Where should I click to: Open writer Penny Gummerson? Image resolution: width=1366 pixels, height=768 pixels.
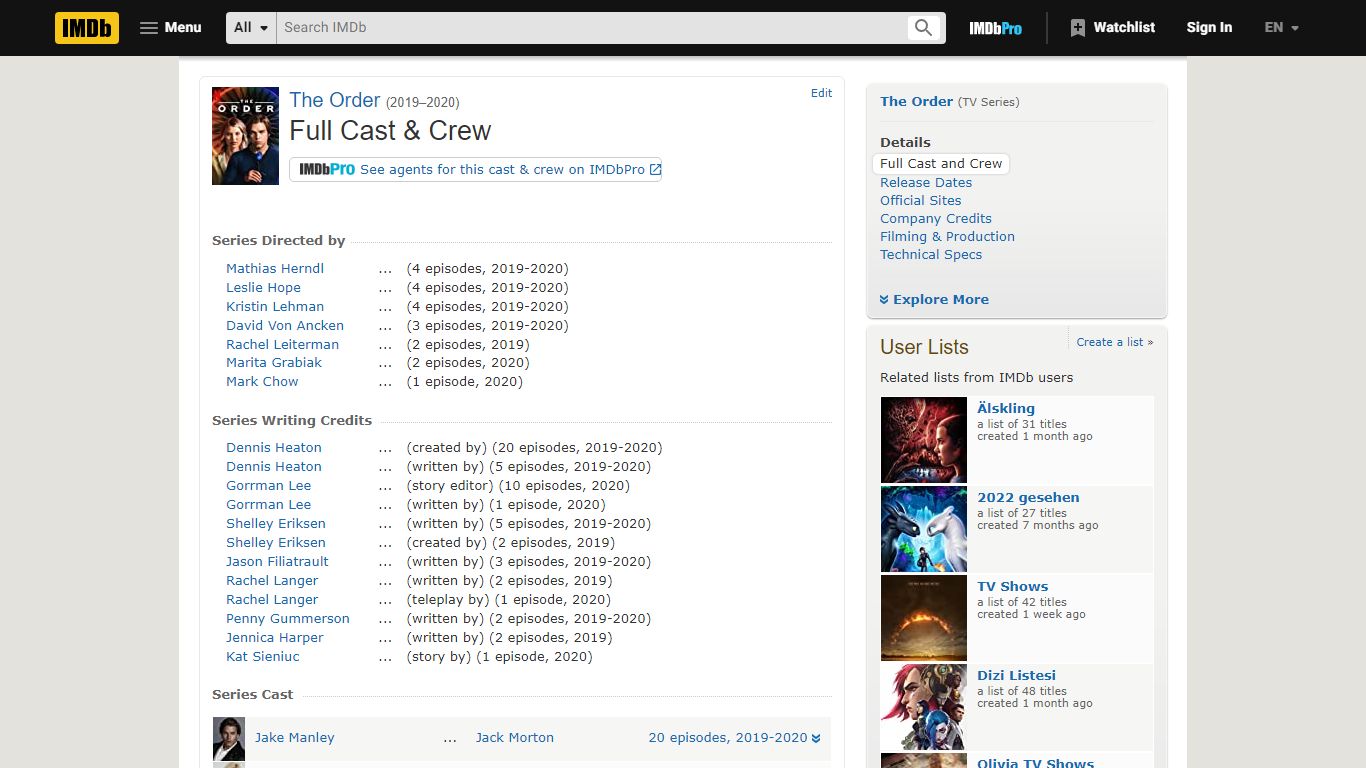[288, 619]
